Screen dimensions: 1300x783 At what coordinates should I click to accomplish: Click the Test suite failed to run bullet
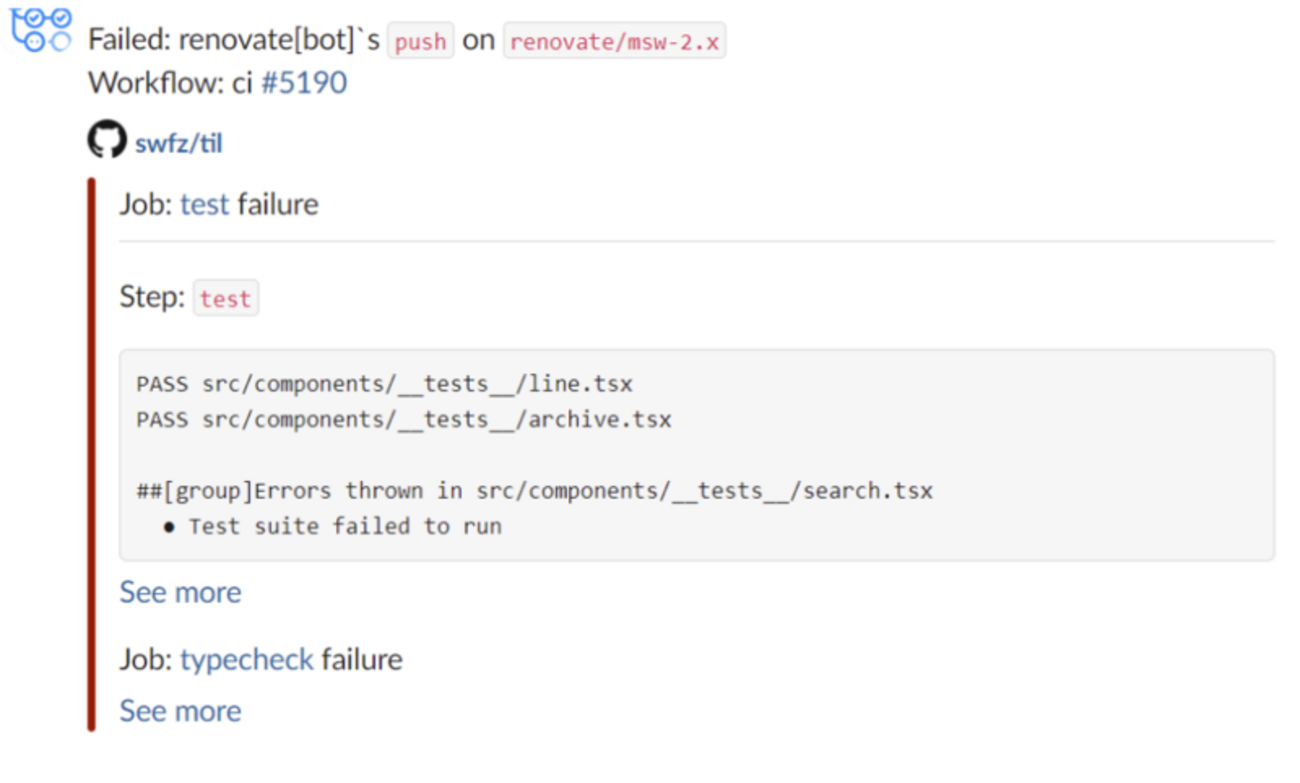[x=345, y=526]
